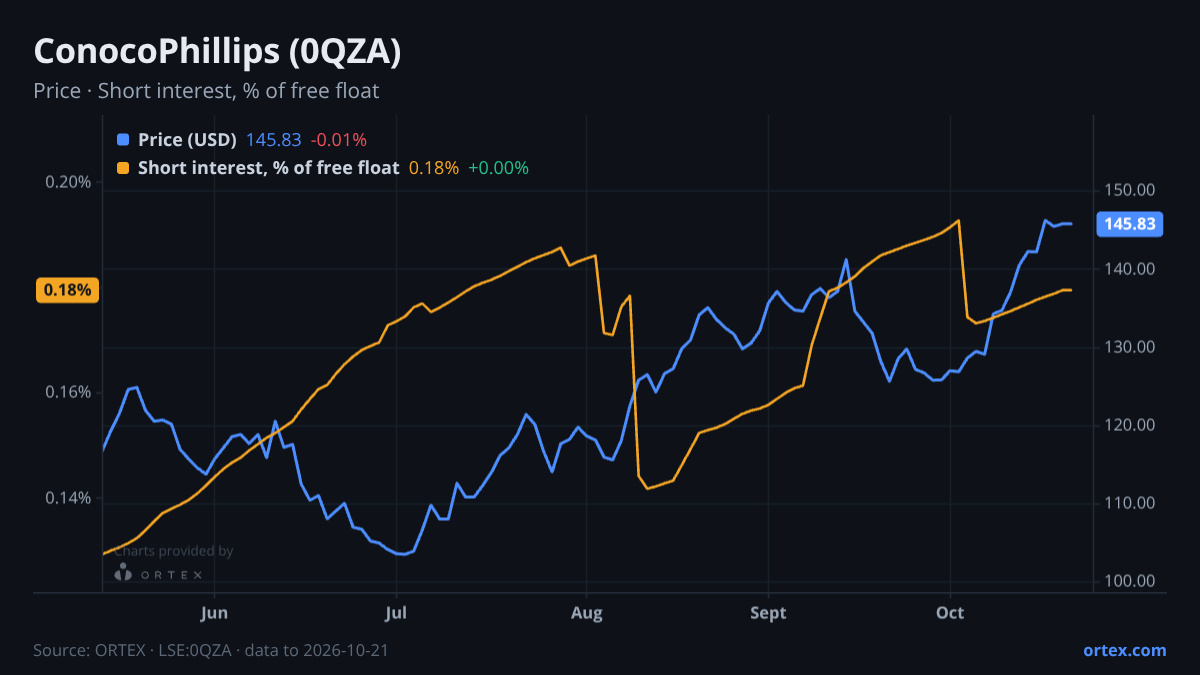Click the orange 0.18% legend value
The image size is (1200, 675).
click(x=434, y=168)
